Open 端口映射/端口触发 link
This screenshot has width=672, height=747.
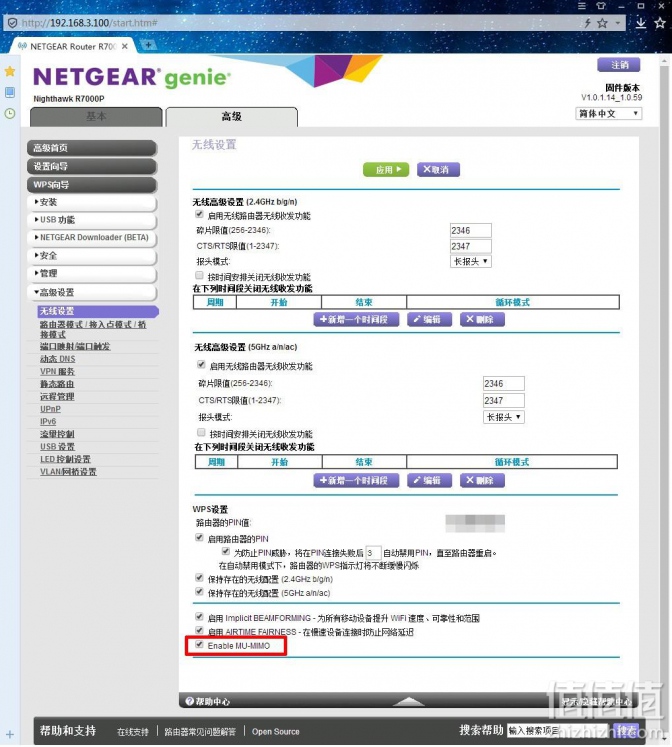coord(75,346)
